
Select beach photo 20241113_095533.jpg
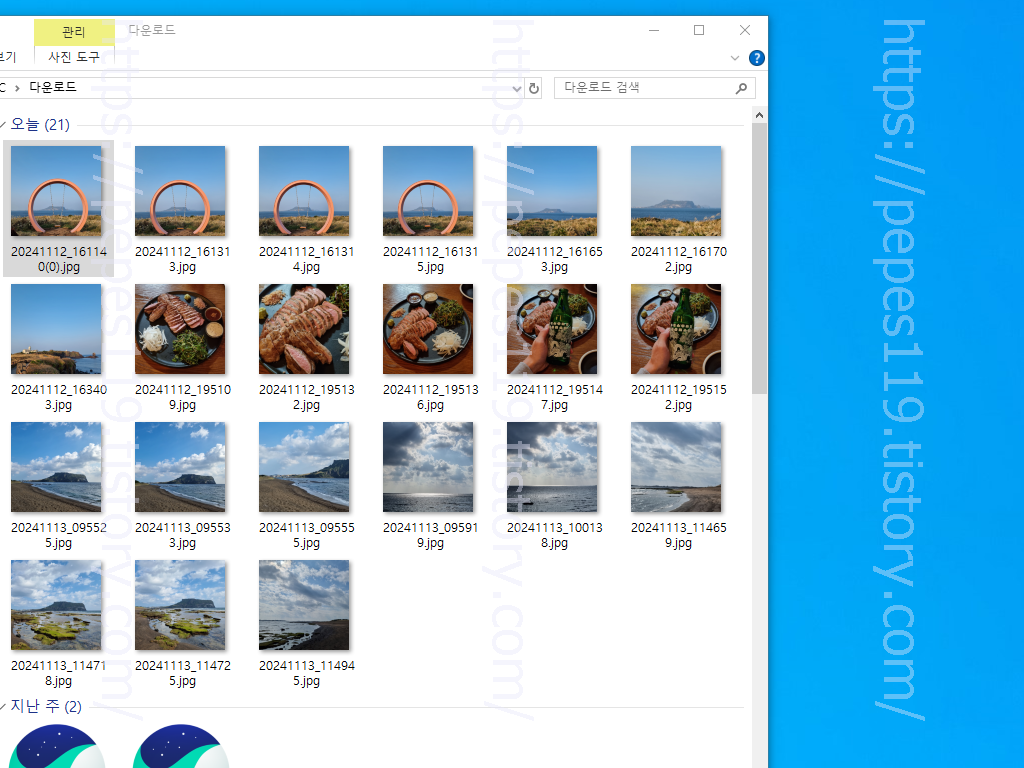(180, 467)
